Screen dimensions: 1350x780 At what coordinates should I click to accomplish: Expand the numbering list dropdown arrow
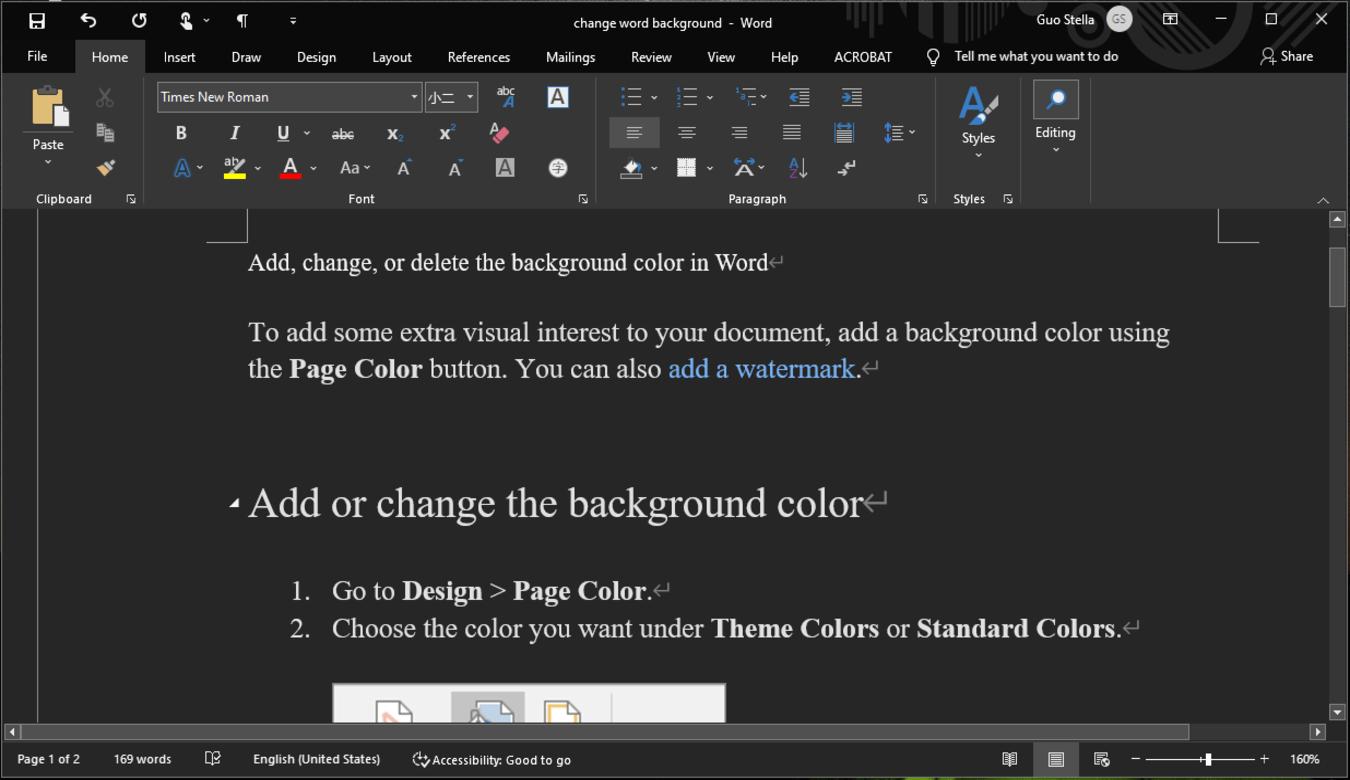710,98
